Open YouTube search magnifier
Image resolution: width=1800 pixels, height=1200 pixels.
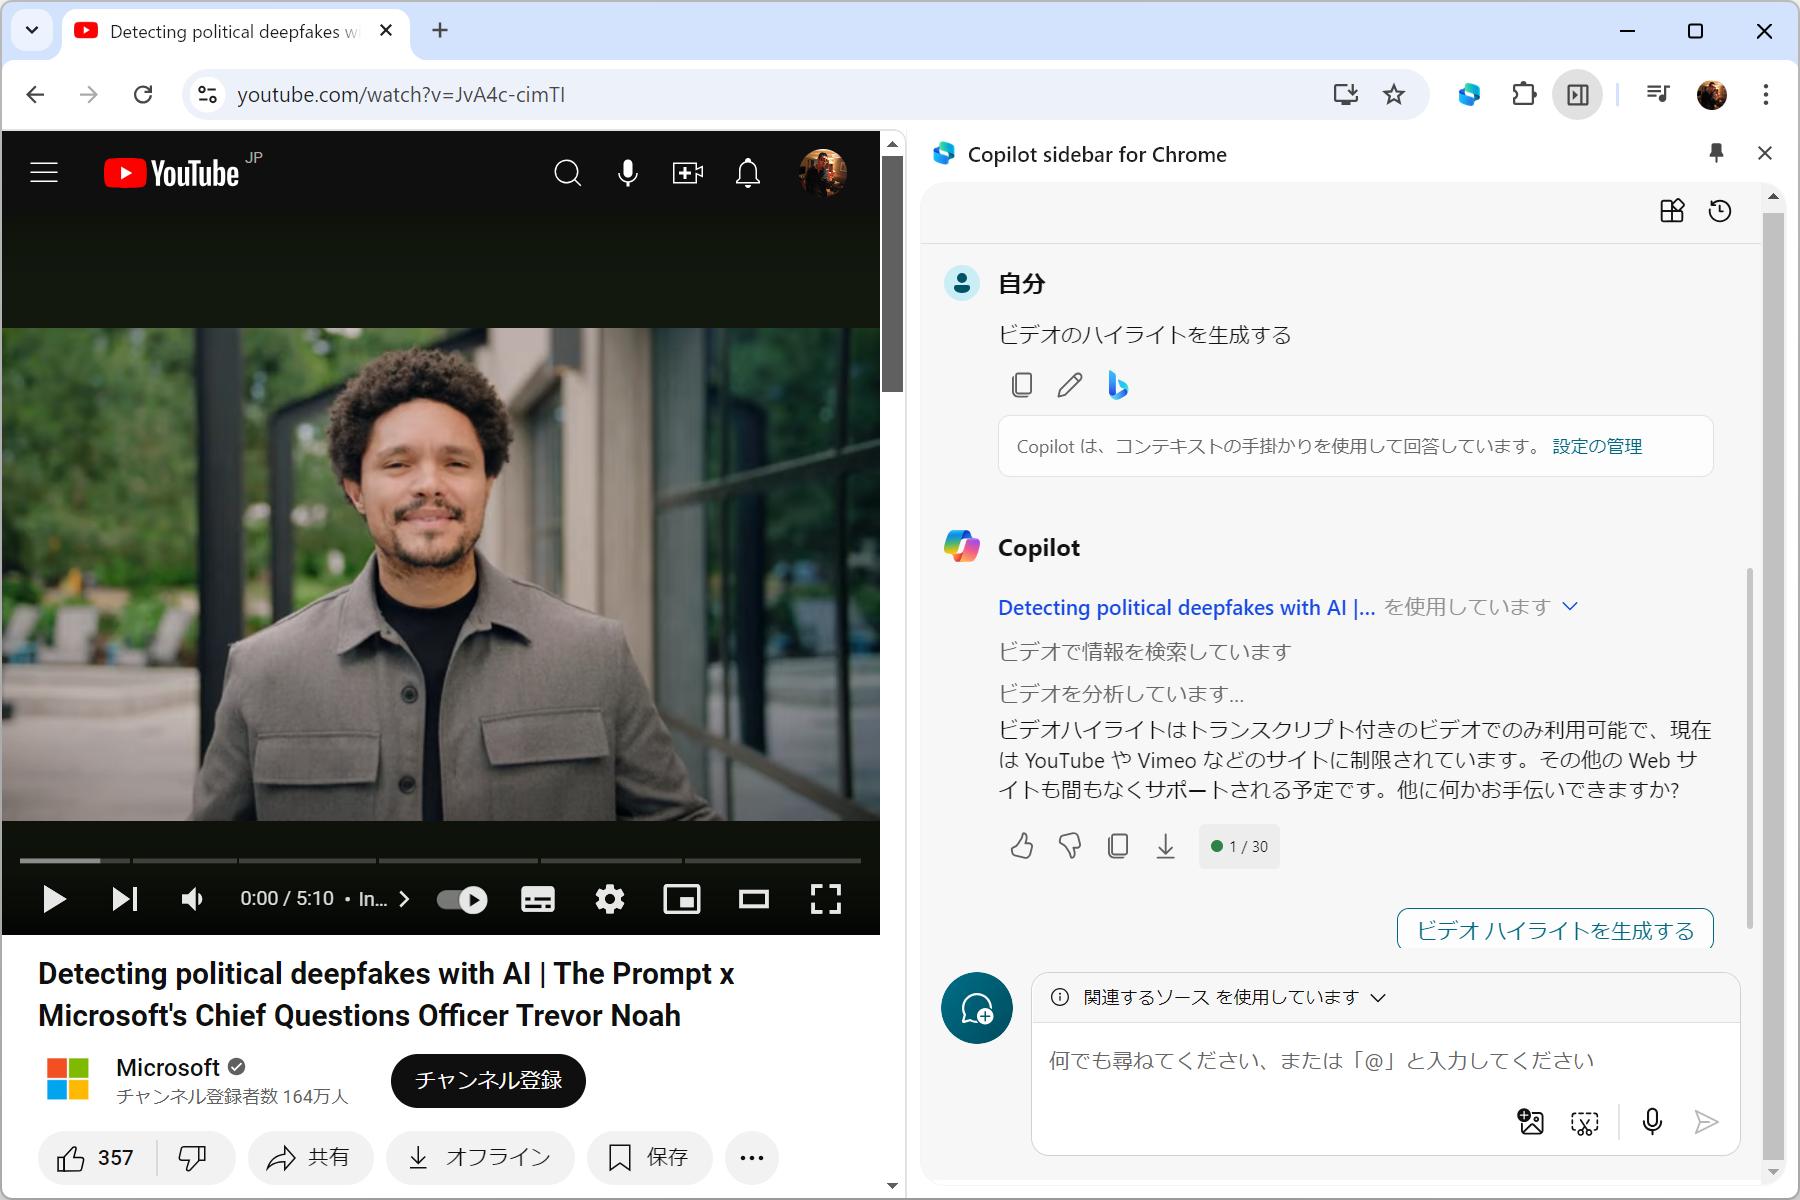[567, 173]
